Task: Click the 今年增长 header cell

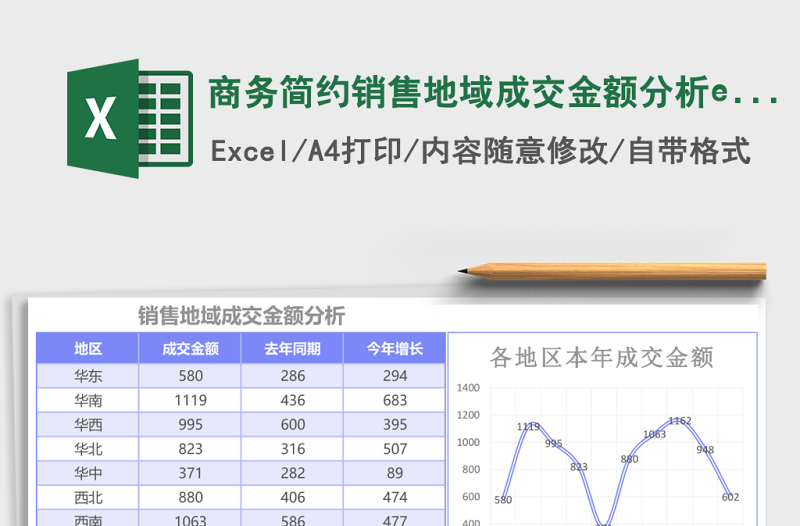Action: tap(394, 349)
